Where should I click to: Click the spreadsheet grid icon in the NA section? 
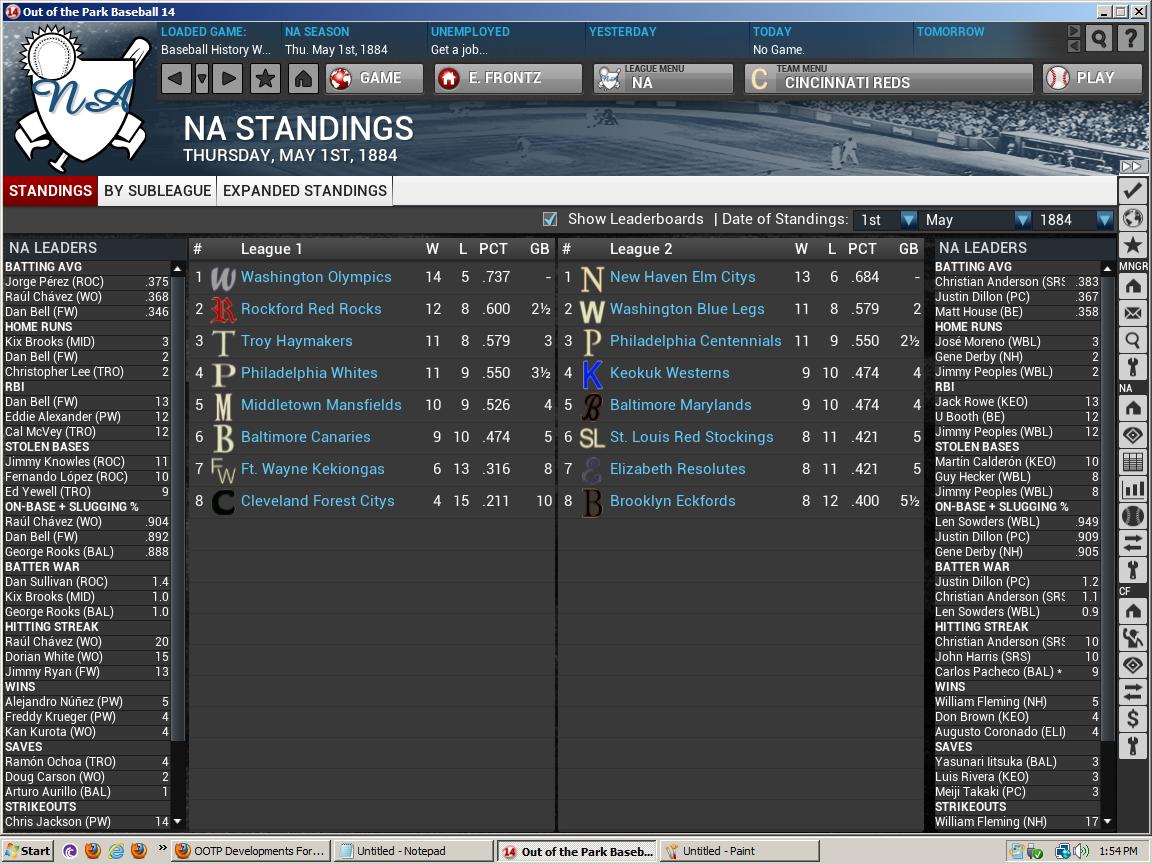1133,462
